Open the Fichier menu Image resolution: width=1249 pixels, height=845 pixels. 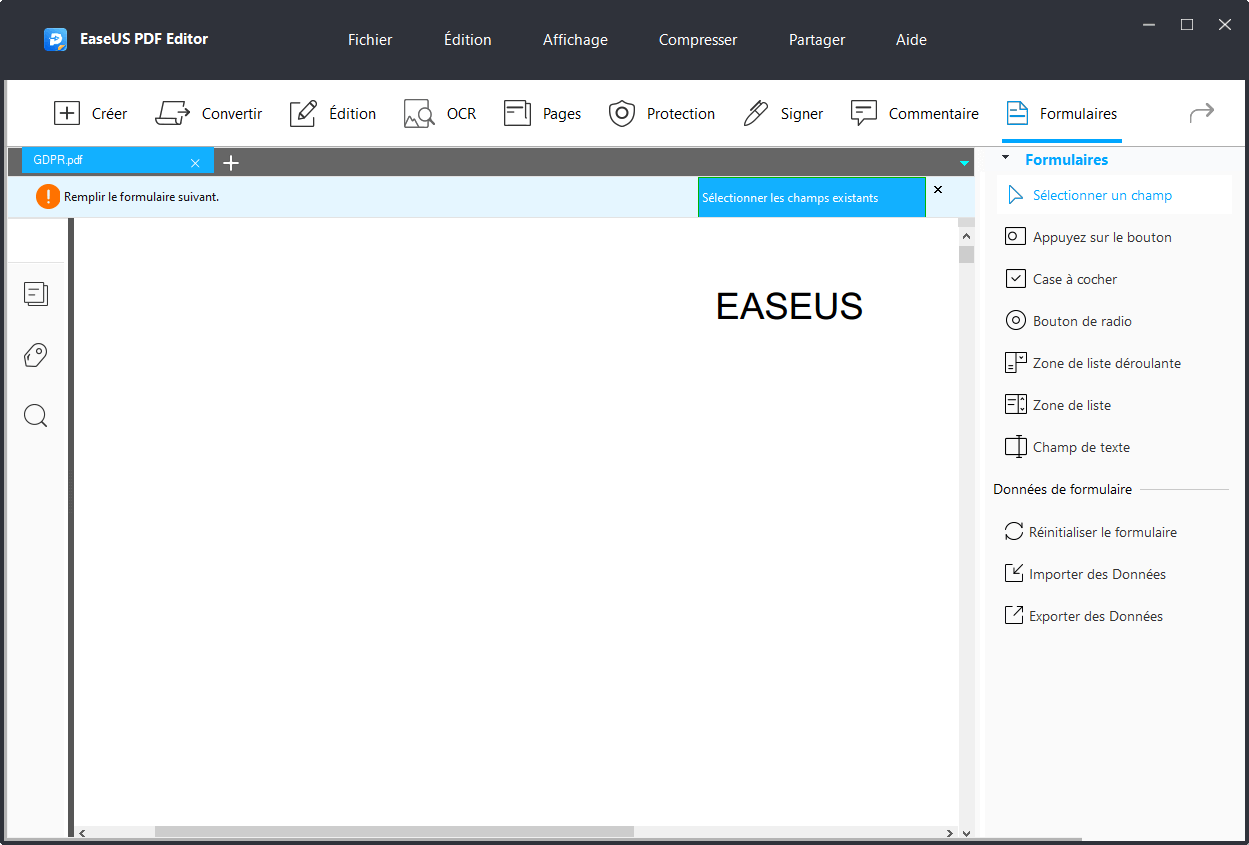370,40
